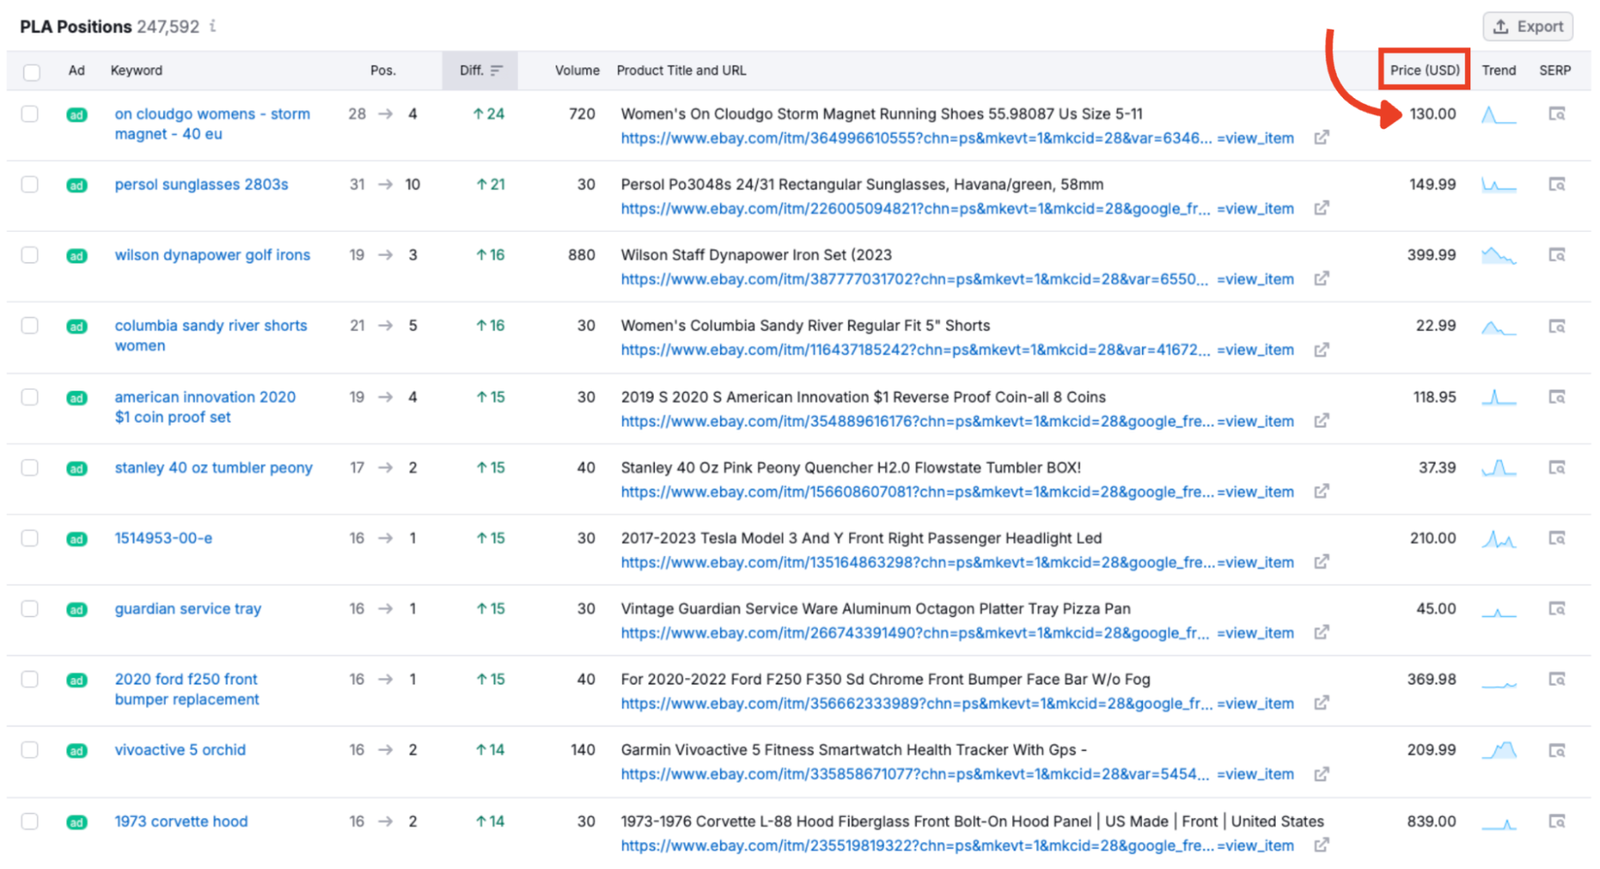Check the box for columbia sandy river shorts
This screenshot has height=869, width=1600.
pos(30,326)
